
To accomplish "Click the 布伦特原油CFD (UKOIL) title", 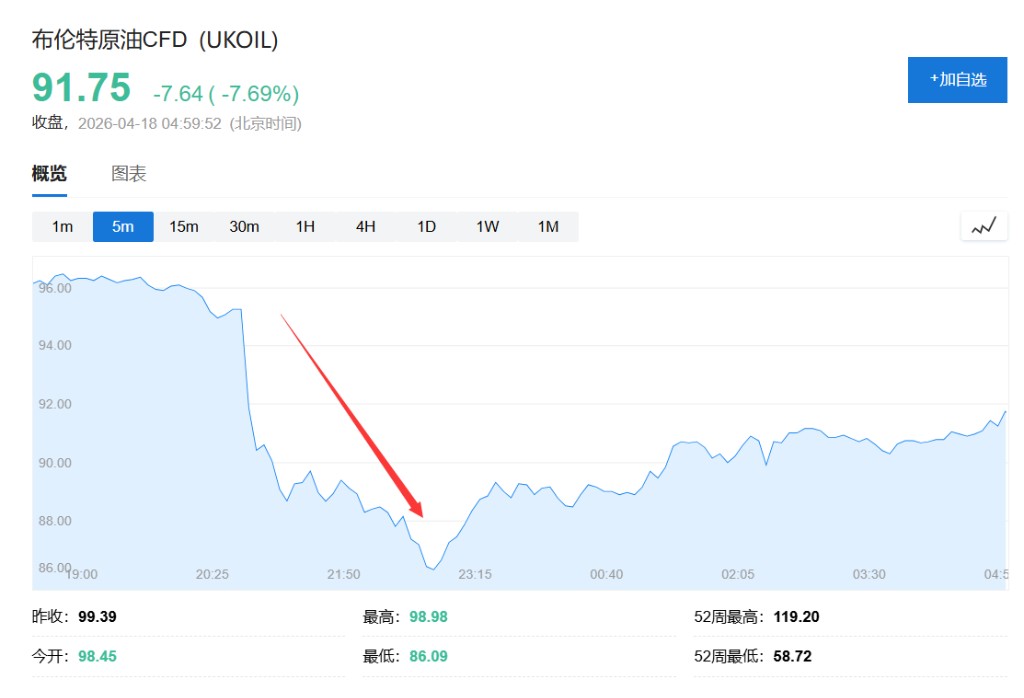I will click(x=155, y=40).
